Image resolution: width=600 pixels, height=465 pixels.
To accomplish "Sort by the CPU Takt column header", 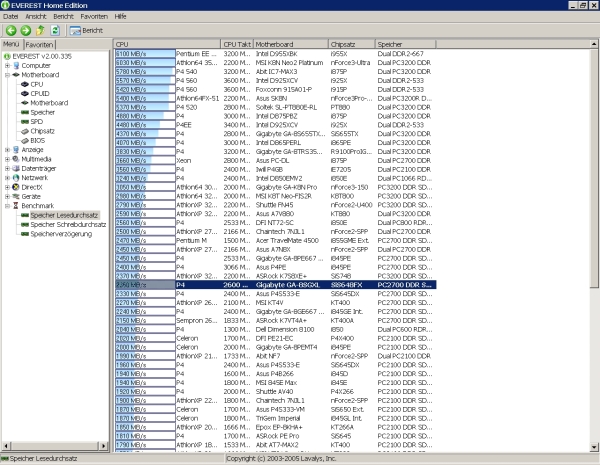I will [237, 44].
